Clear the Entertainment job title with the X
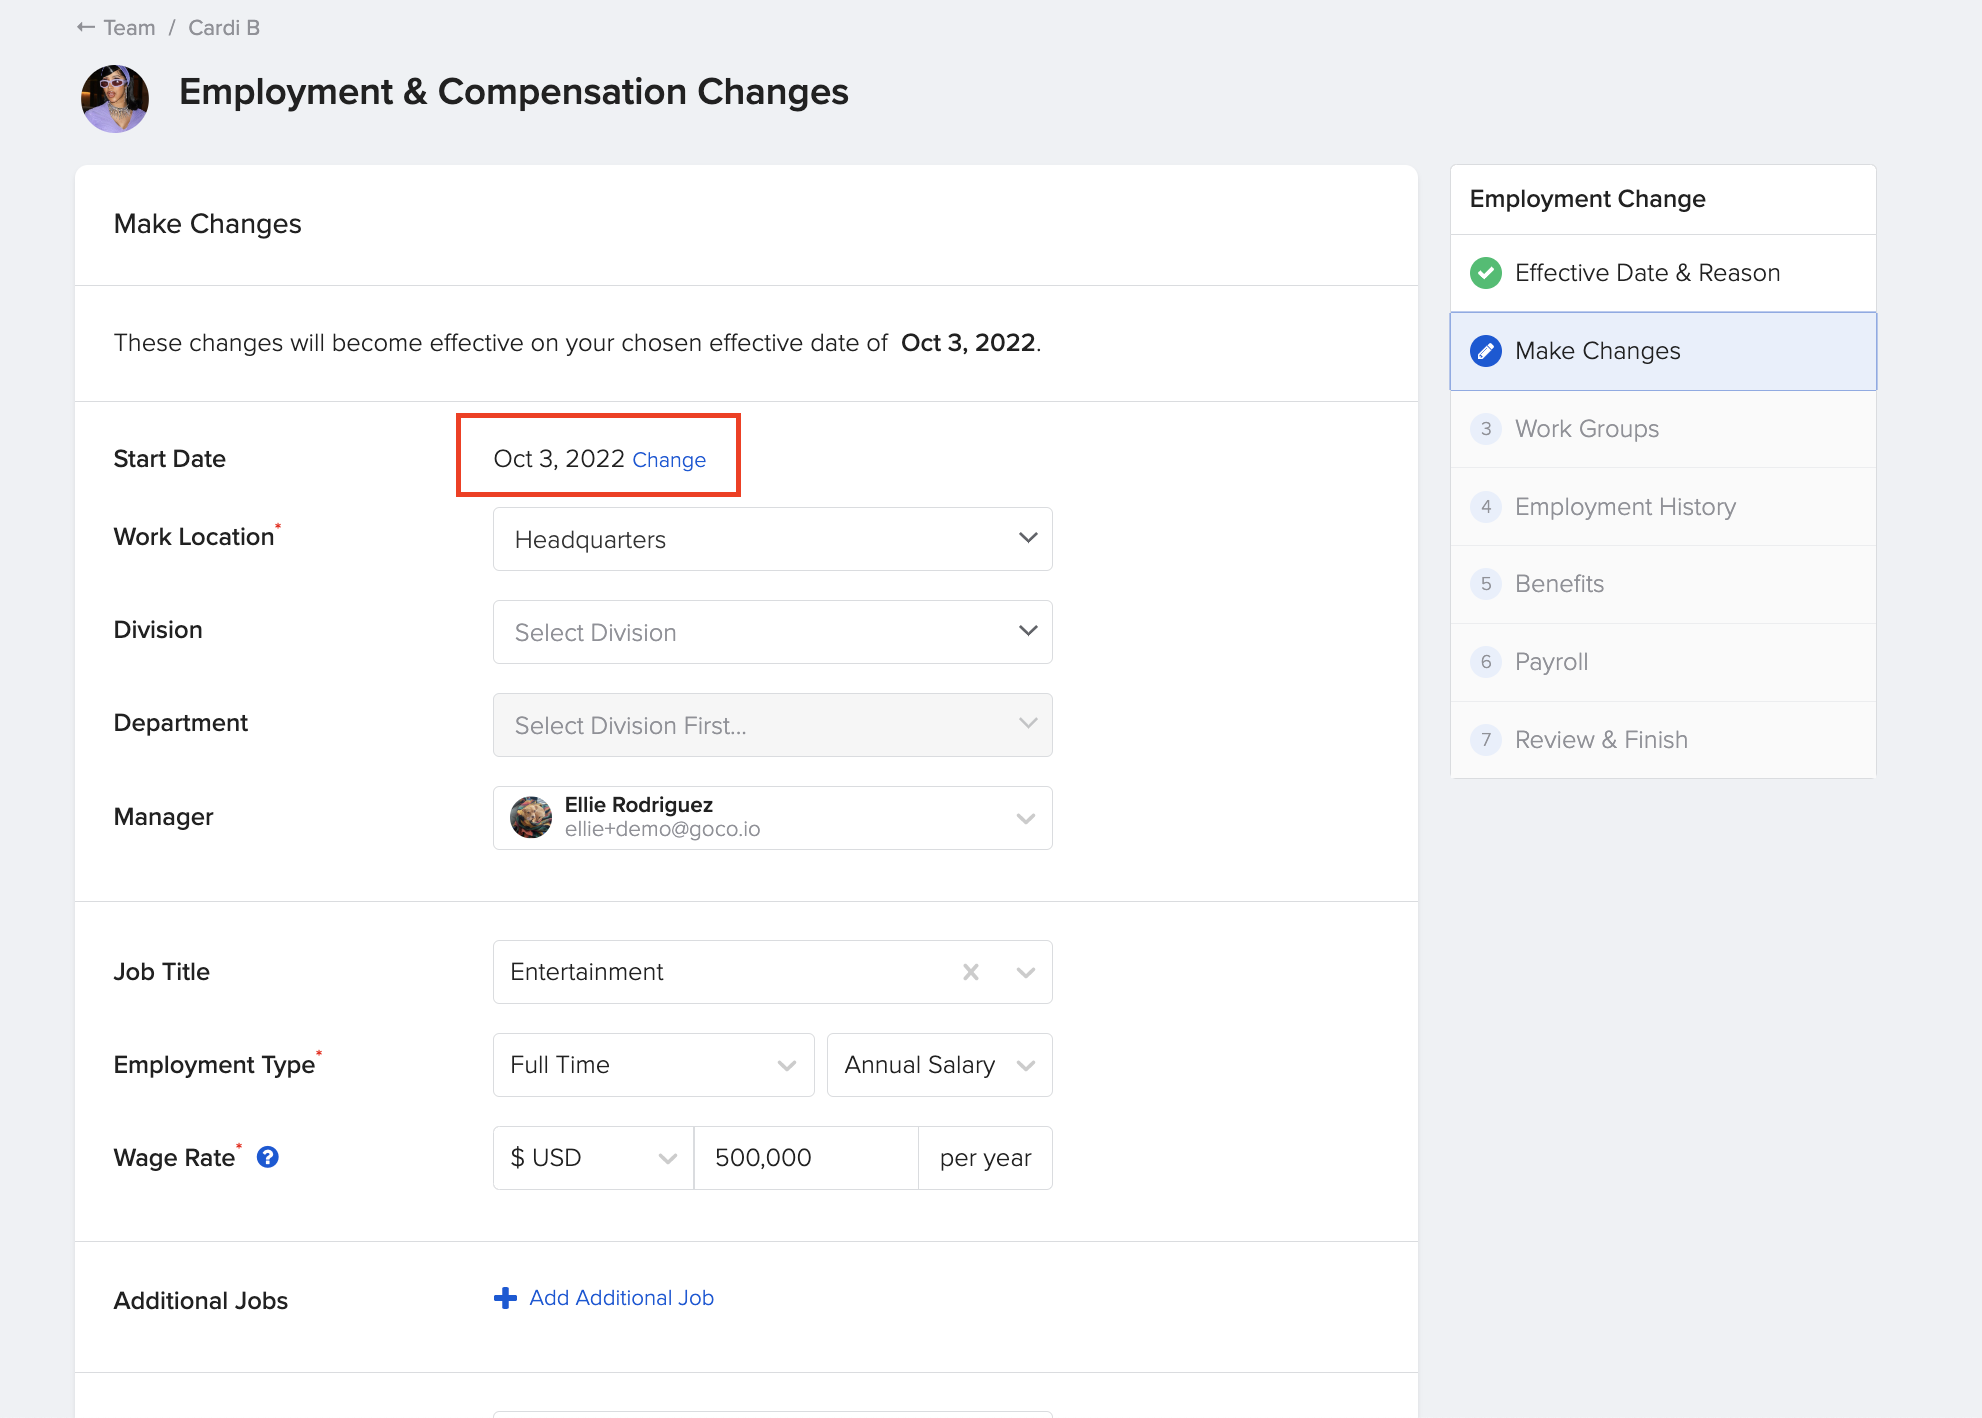This screenshot has height=1418, width=1982. tap(969, 971)
